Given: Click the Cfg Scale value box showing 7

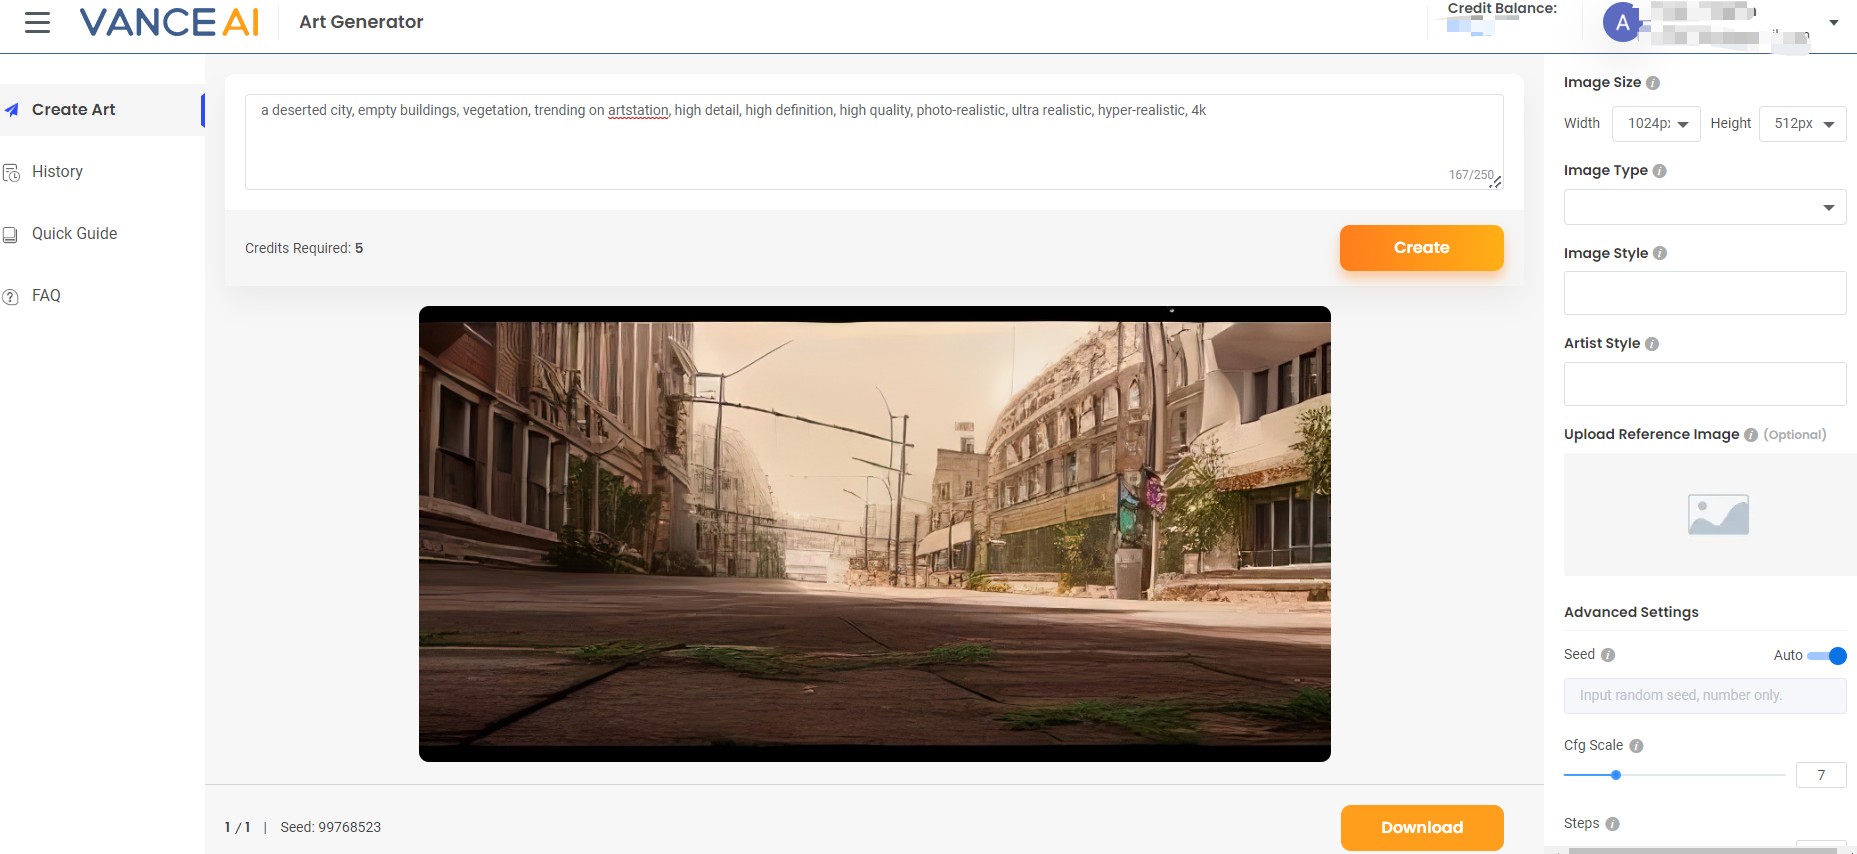Looking at the screenshot, I should tap(1821, 775).
